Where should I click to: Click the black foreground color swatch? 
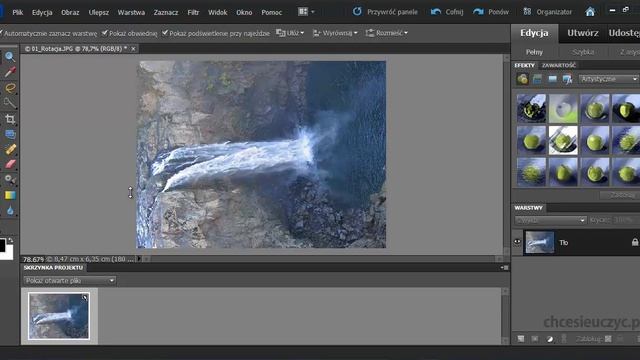2,245
